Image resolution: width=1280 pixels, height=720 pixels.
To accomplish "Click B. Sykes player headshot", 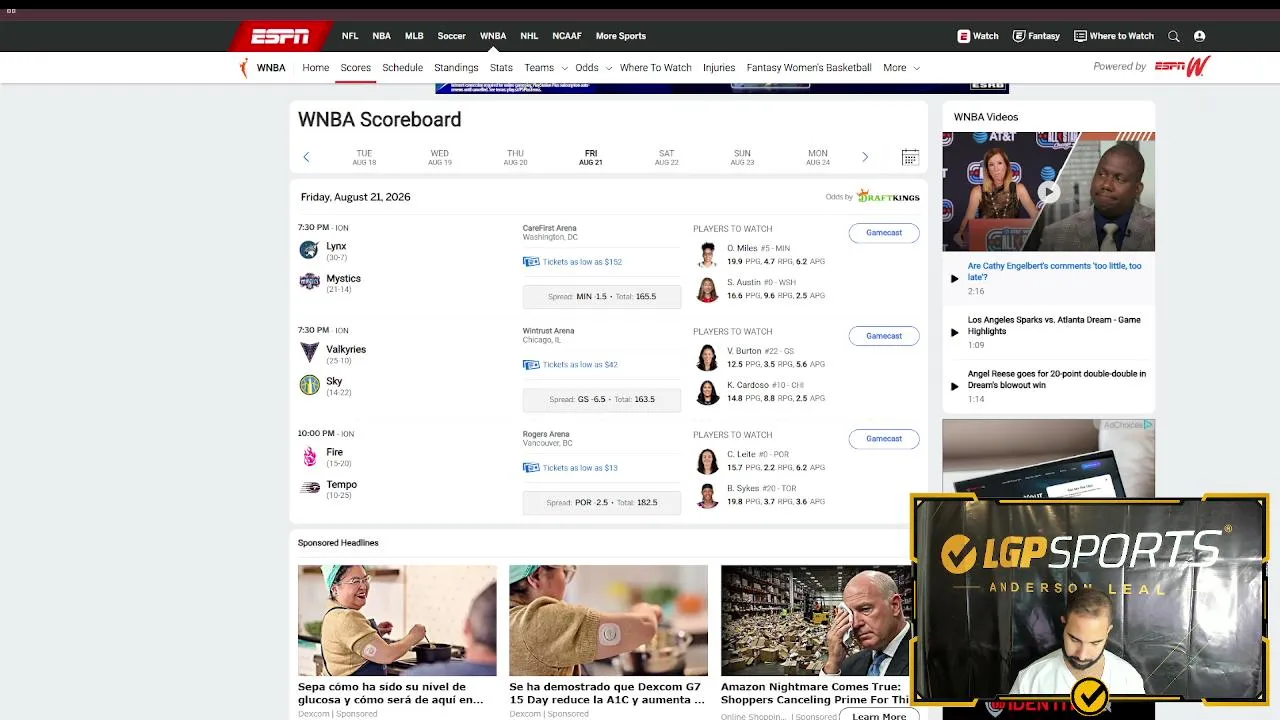I will coord(707,495).
